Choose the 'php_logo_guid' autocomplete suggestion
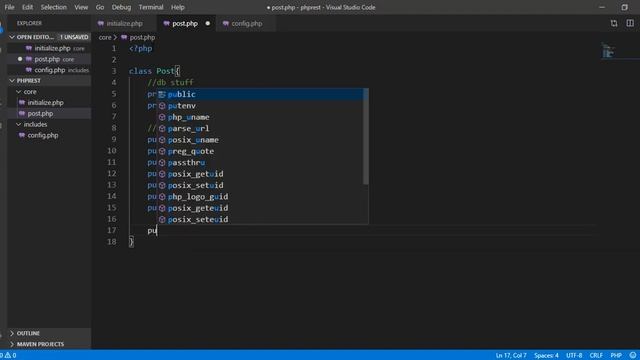 coord(260,197)
